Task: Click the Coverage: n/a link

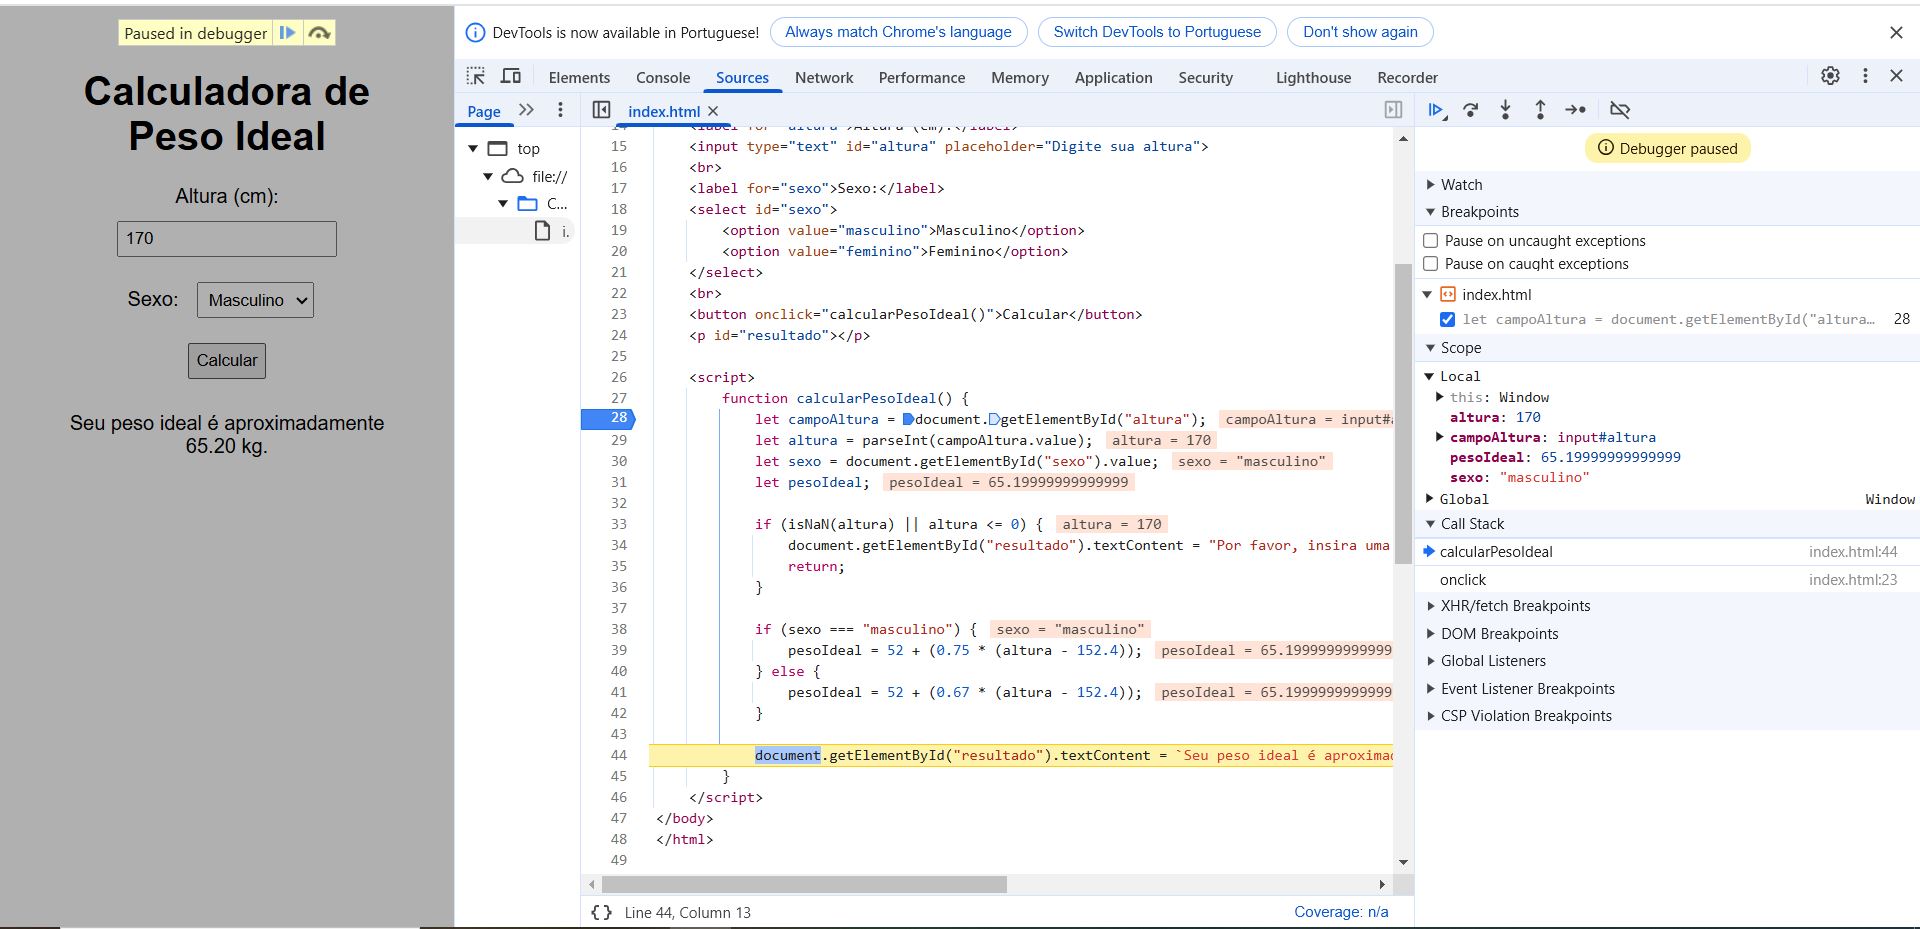Action: point(1341,912)
